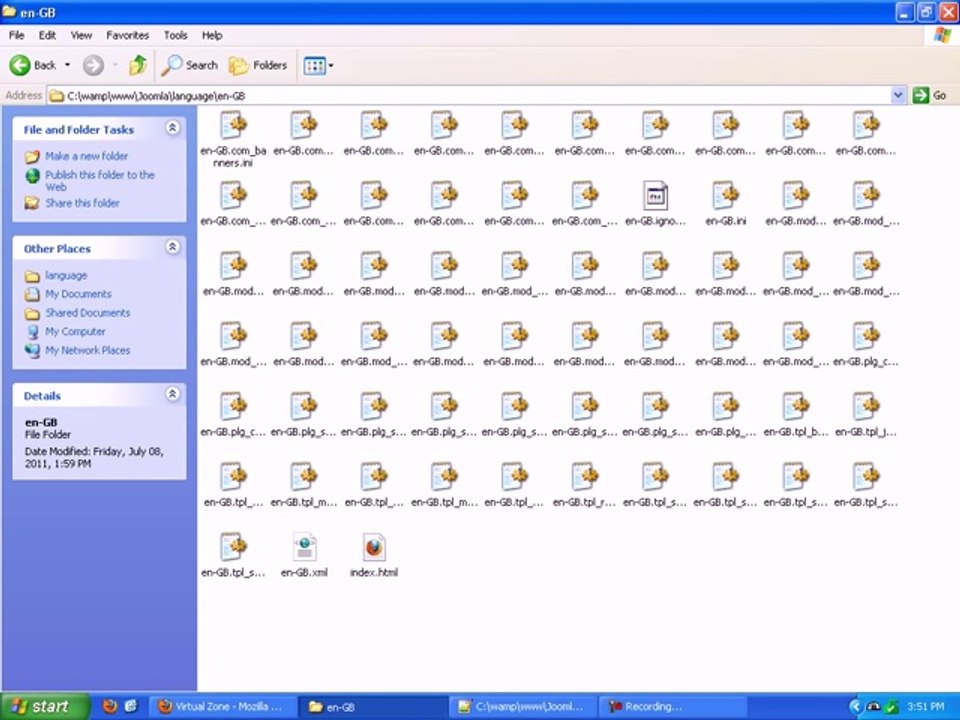The width and height of the screenshot is (960, 720).
Task: Switch to Virtual Zone Mozilla taskbar window
Action: [223, 707]
